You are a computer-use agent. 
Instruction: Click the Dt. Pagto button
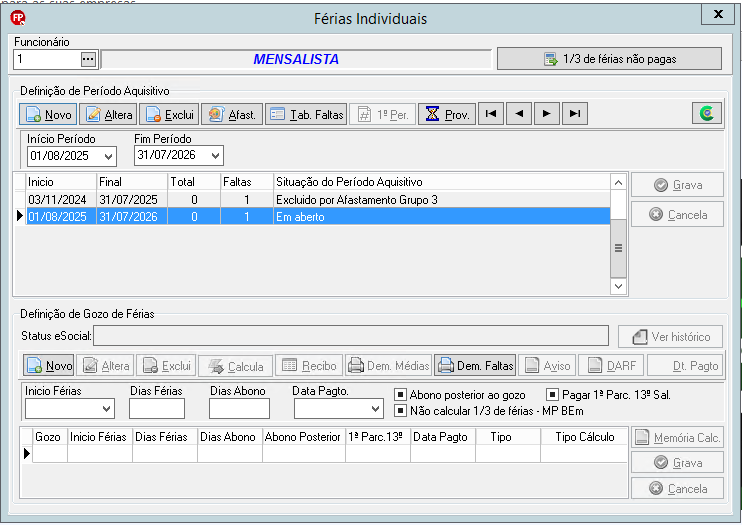point(685,365)
